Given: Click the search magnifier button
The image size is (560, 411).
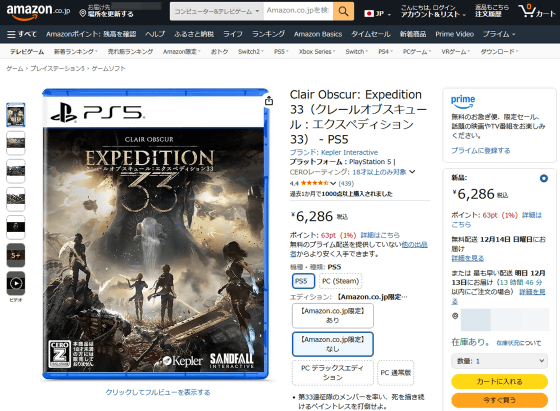Looking at the screenshot, I should click(343, 11).
